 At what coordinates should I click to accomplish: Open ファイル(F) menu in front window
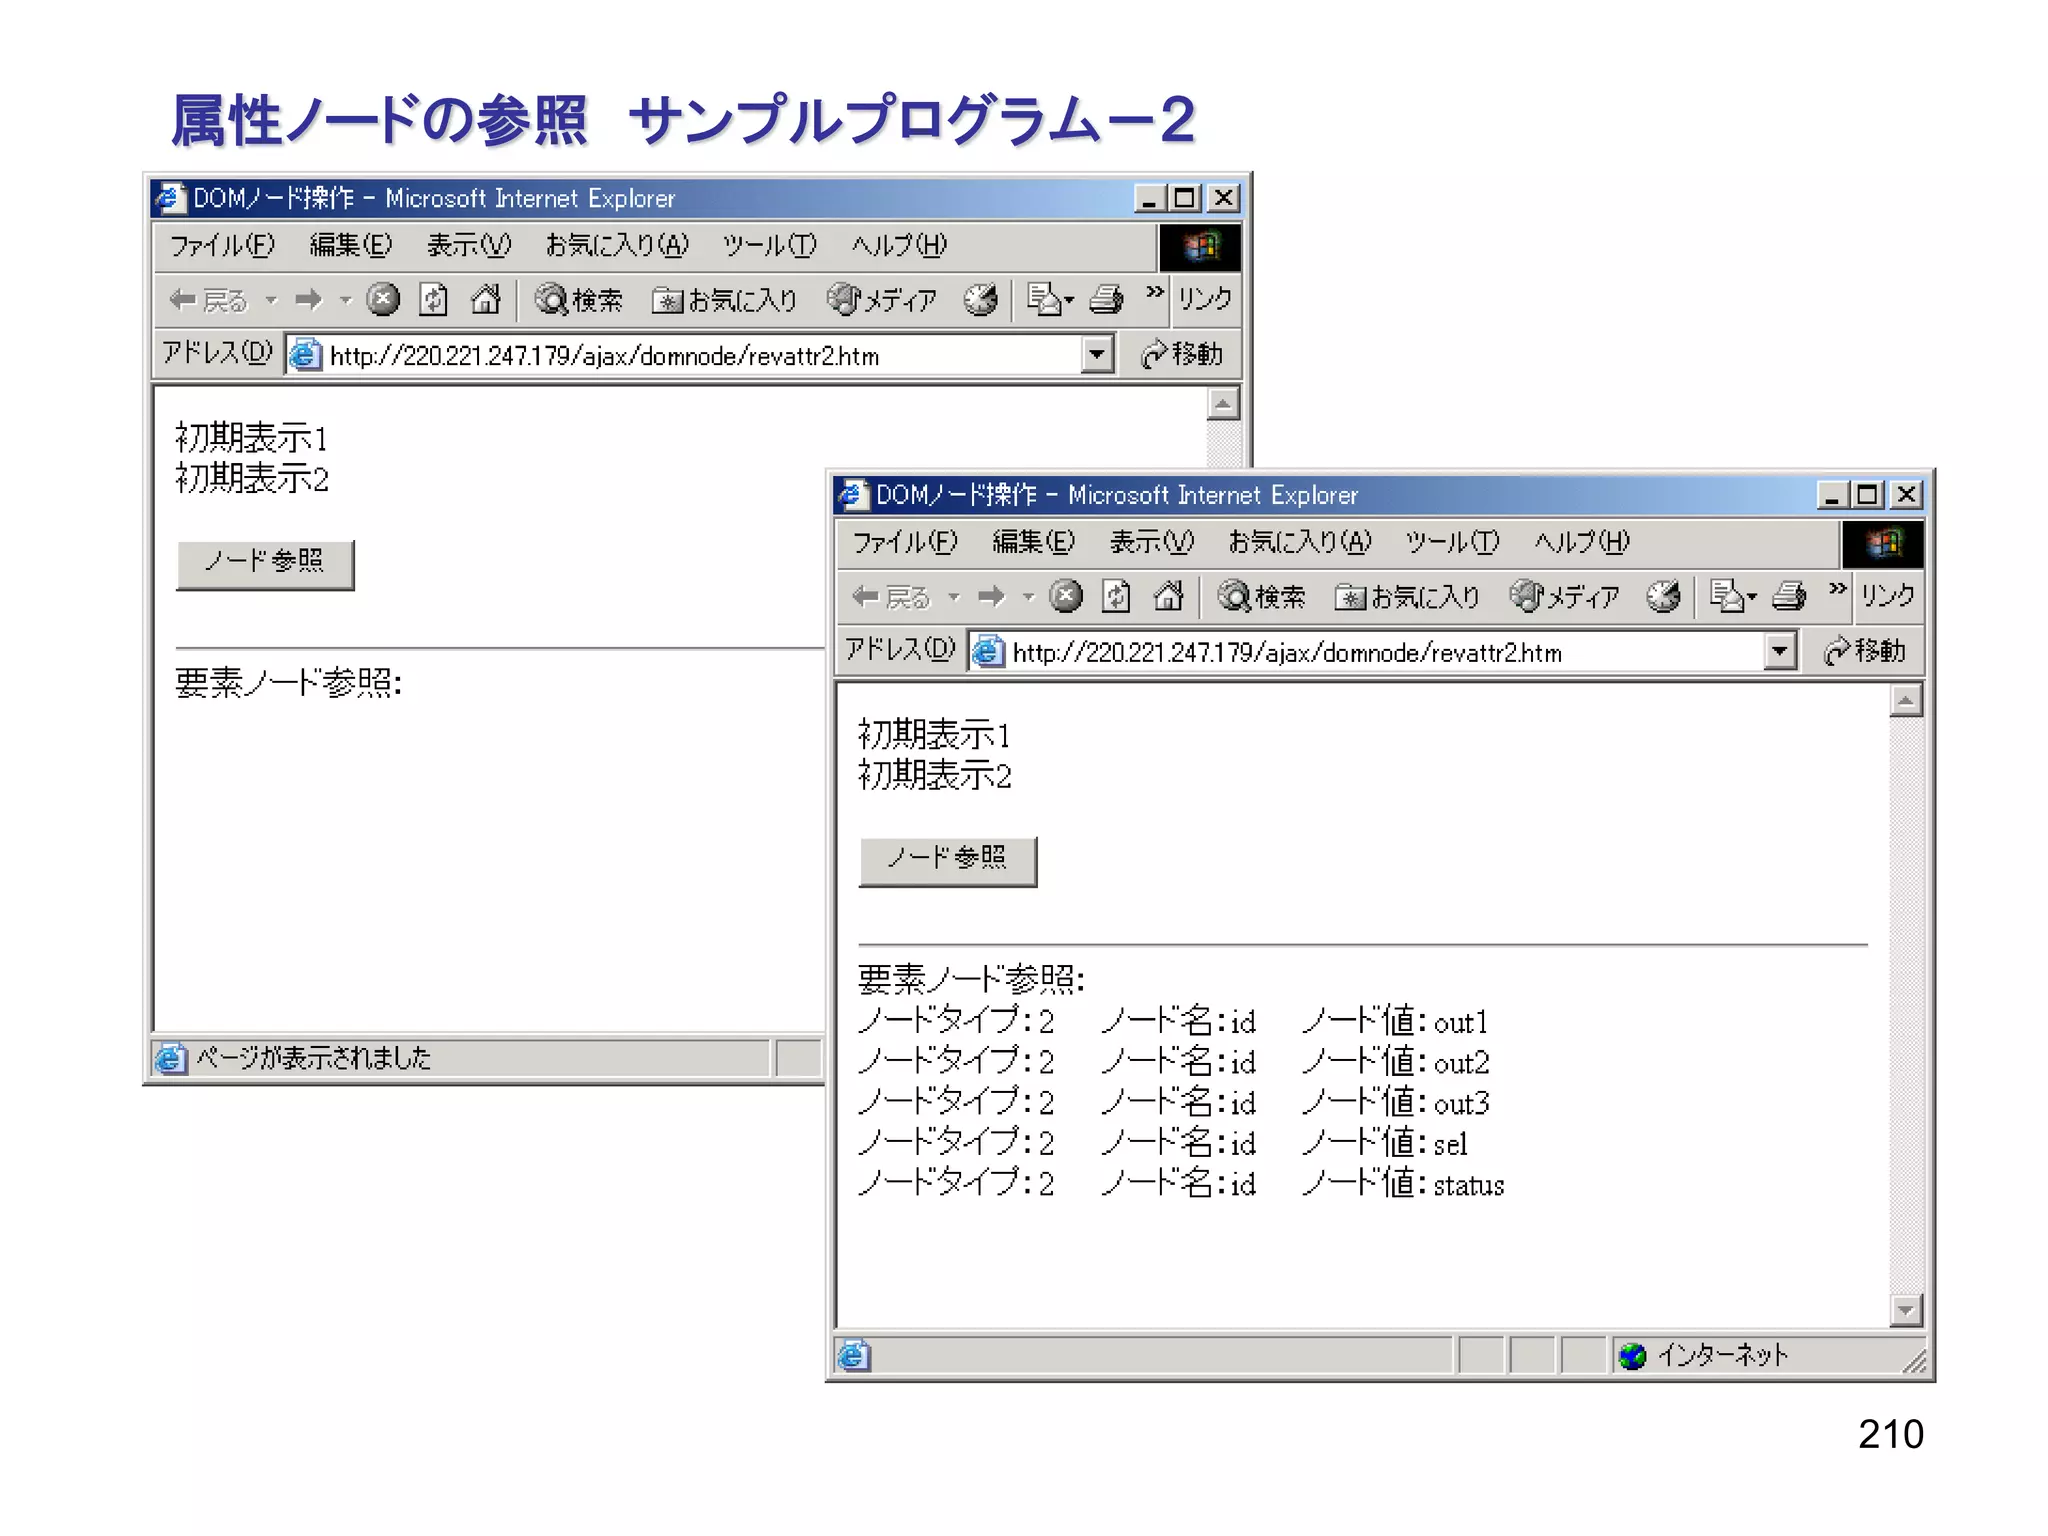coord(905,542)
